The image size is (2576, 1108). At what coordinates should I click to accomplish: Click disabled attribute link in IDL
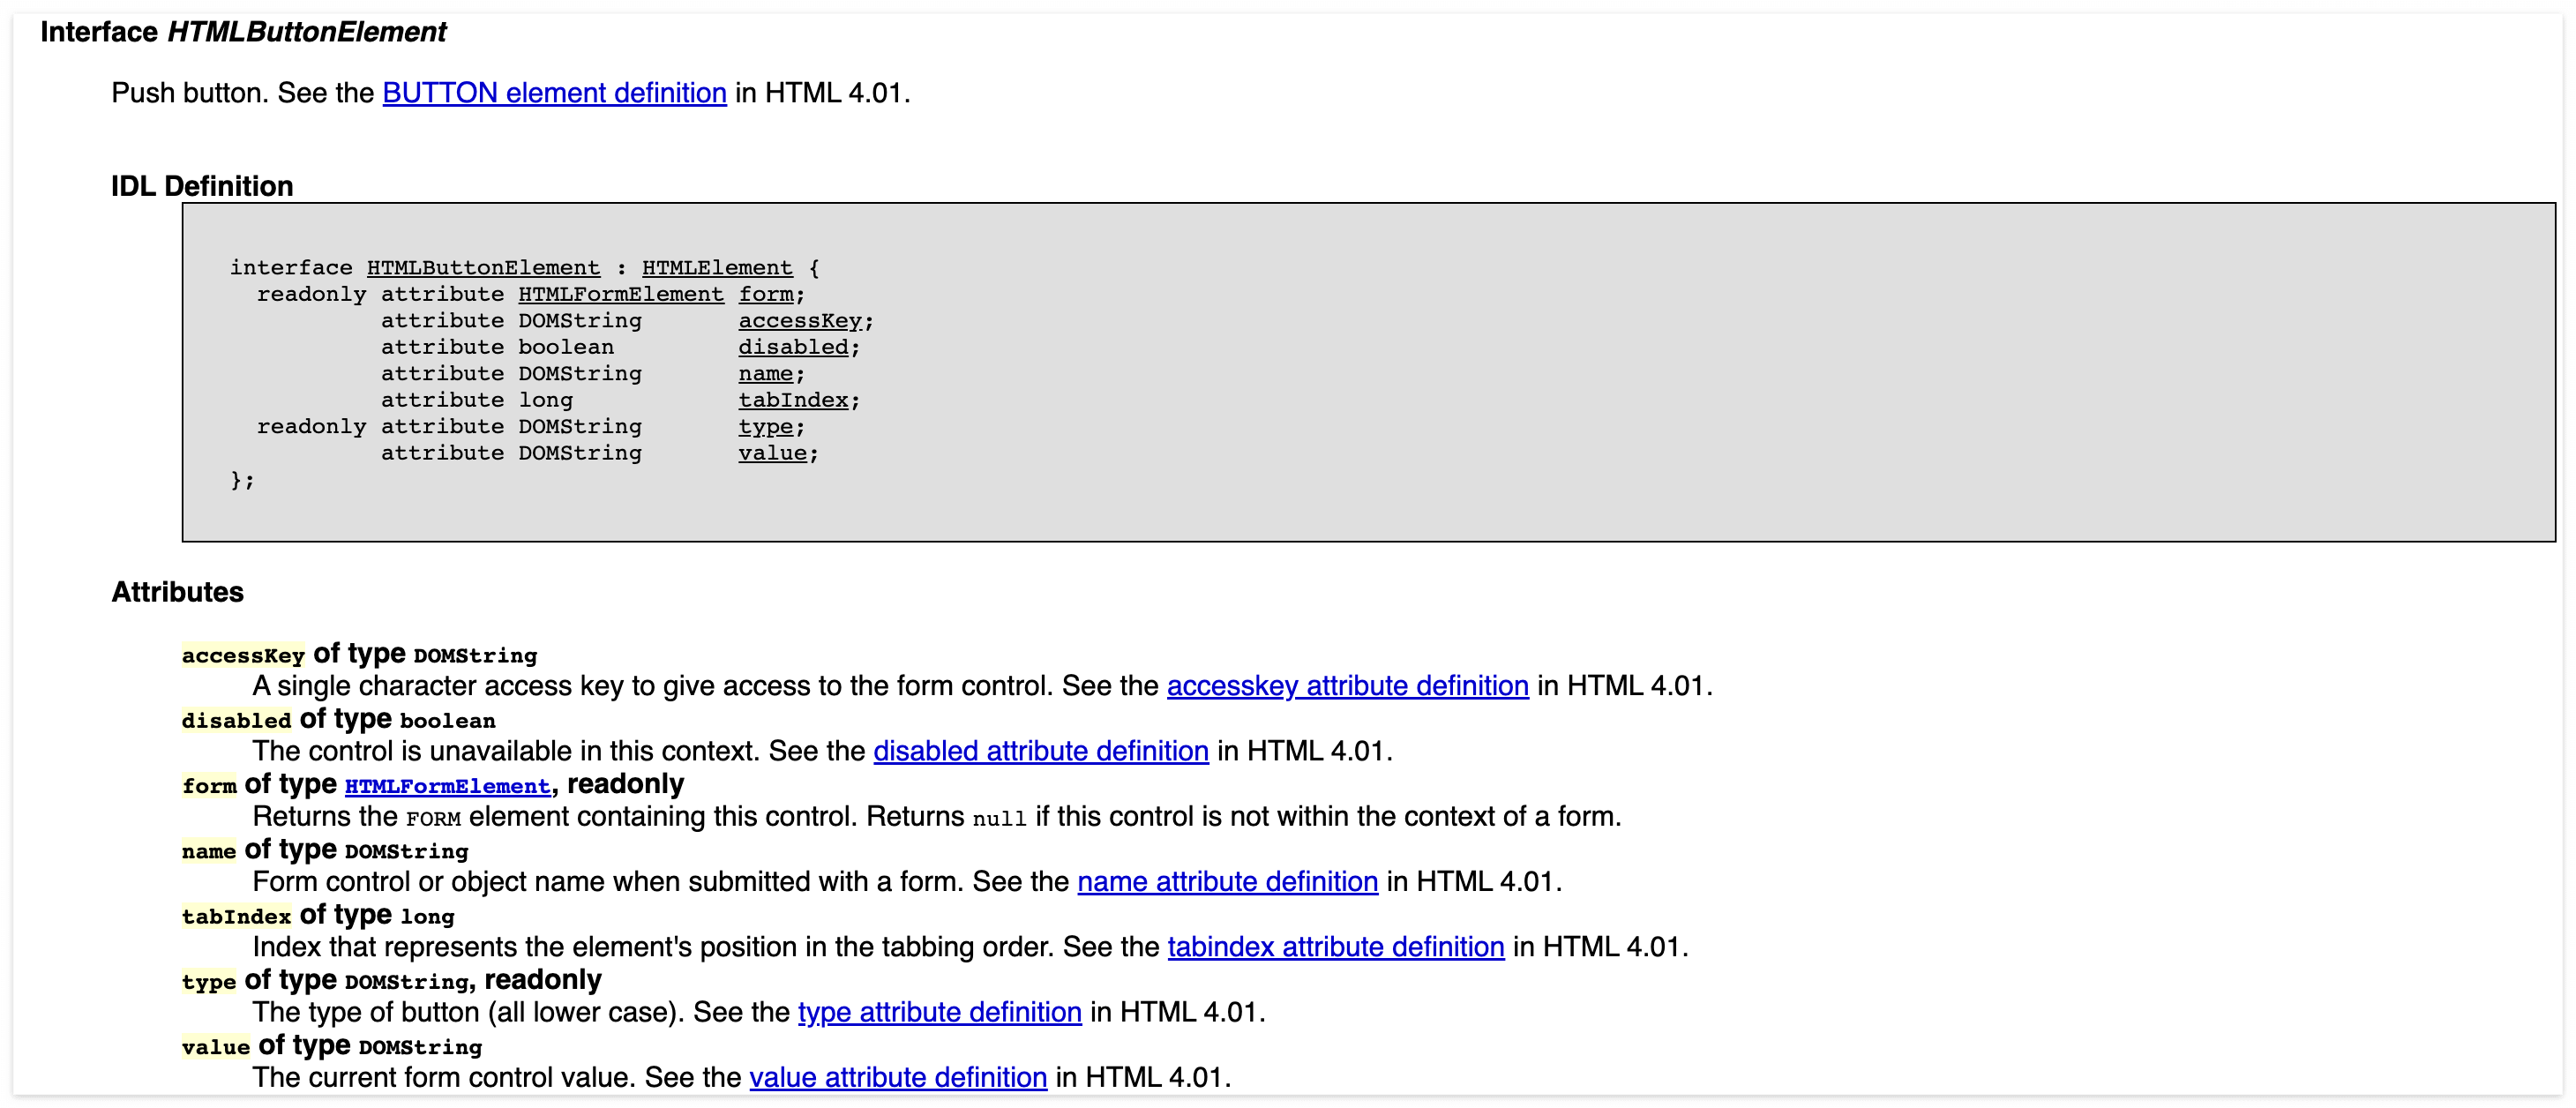[792, 347]
